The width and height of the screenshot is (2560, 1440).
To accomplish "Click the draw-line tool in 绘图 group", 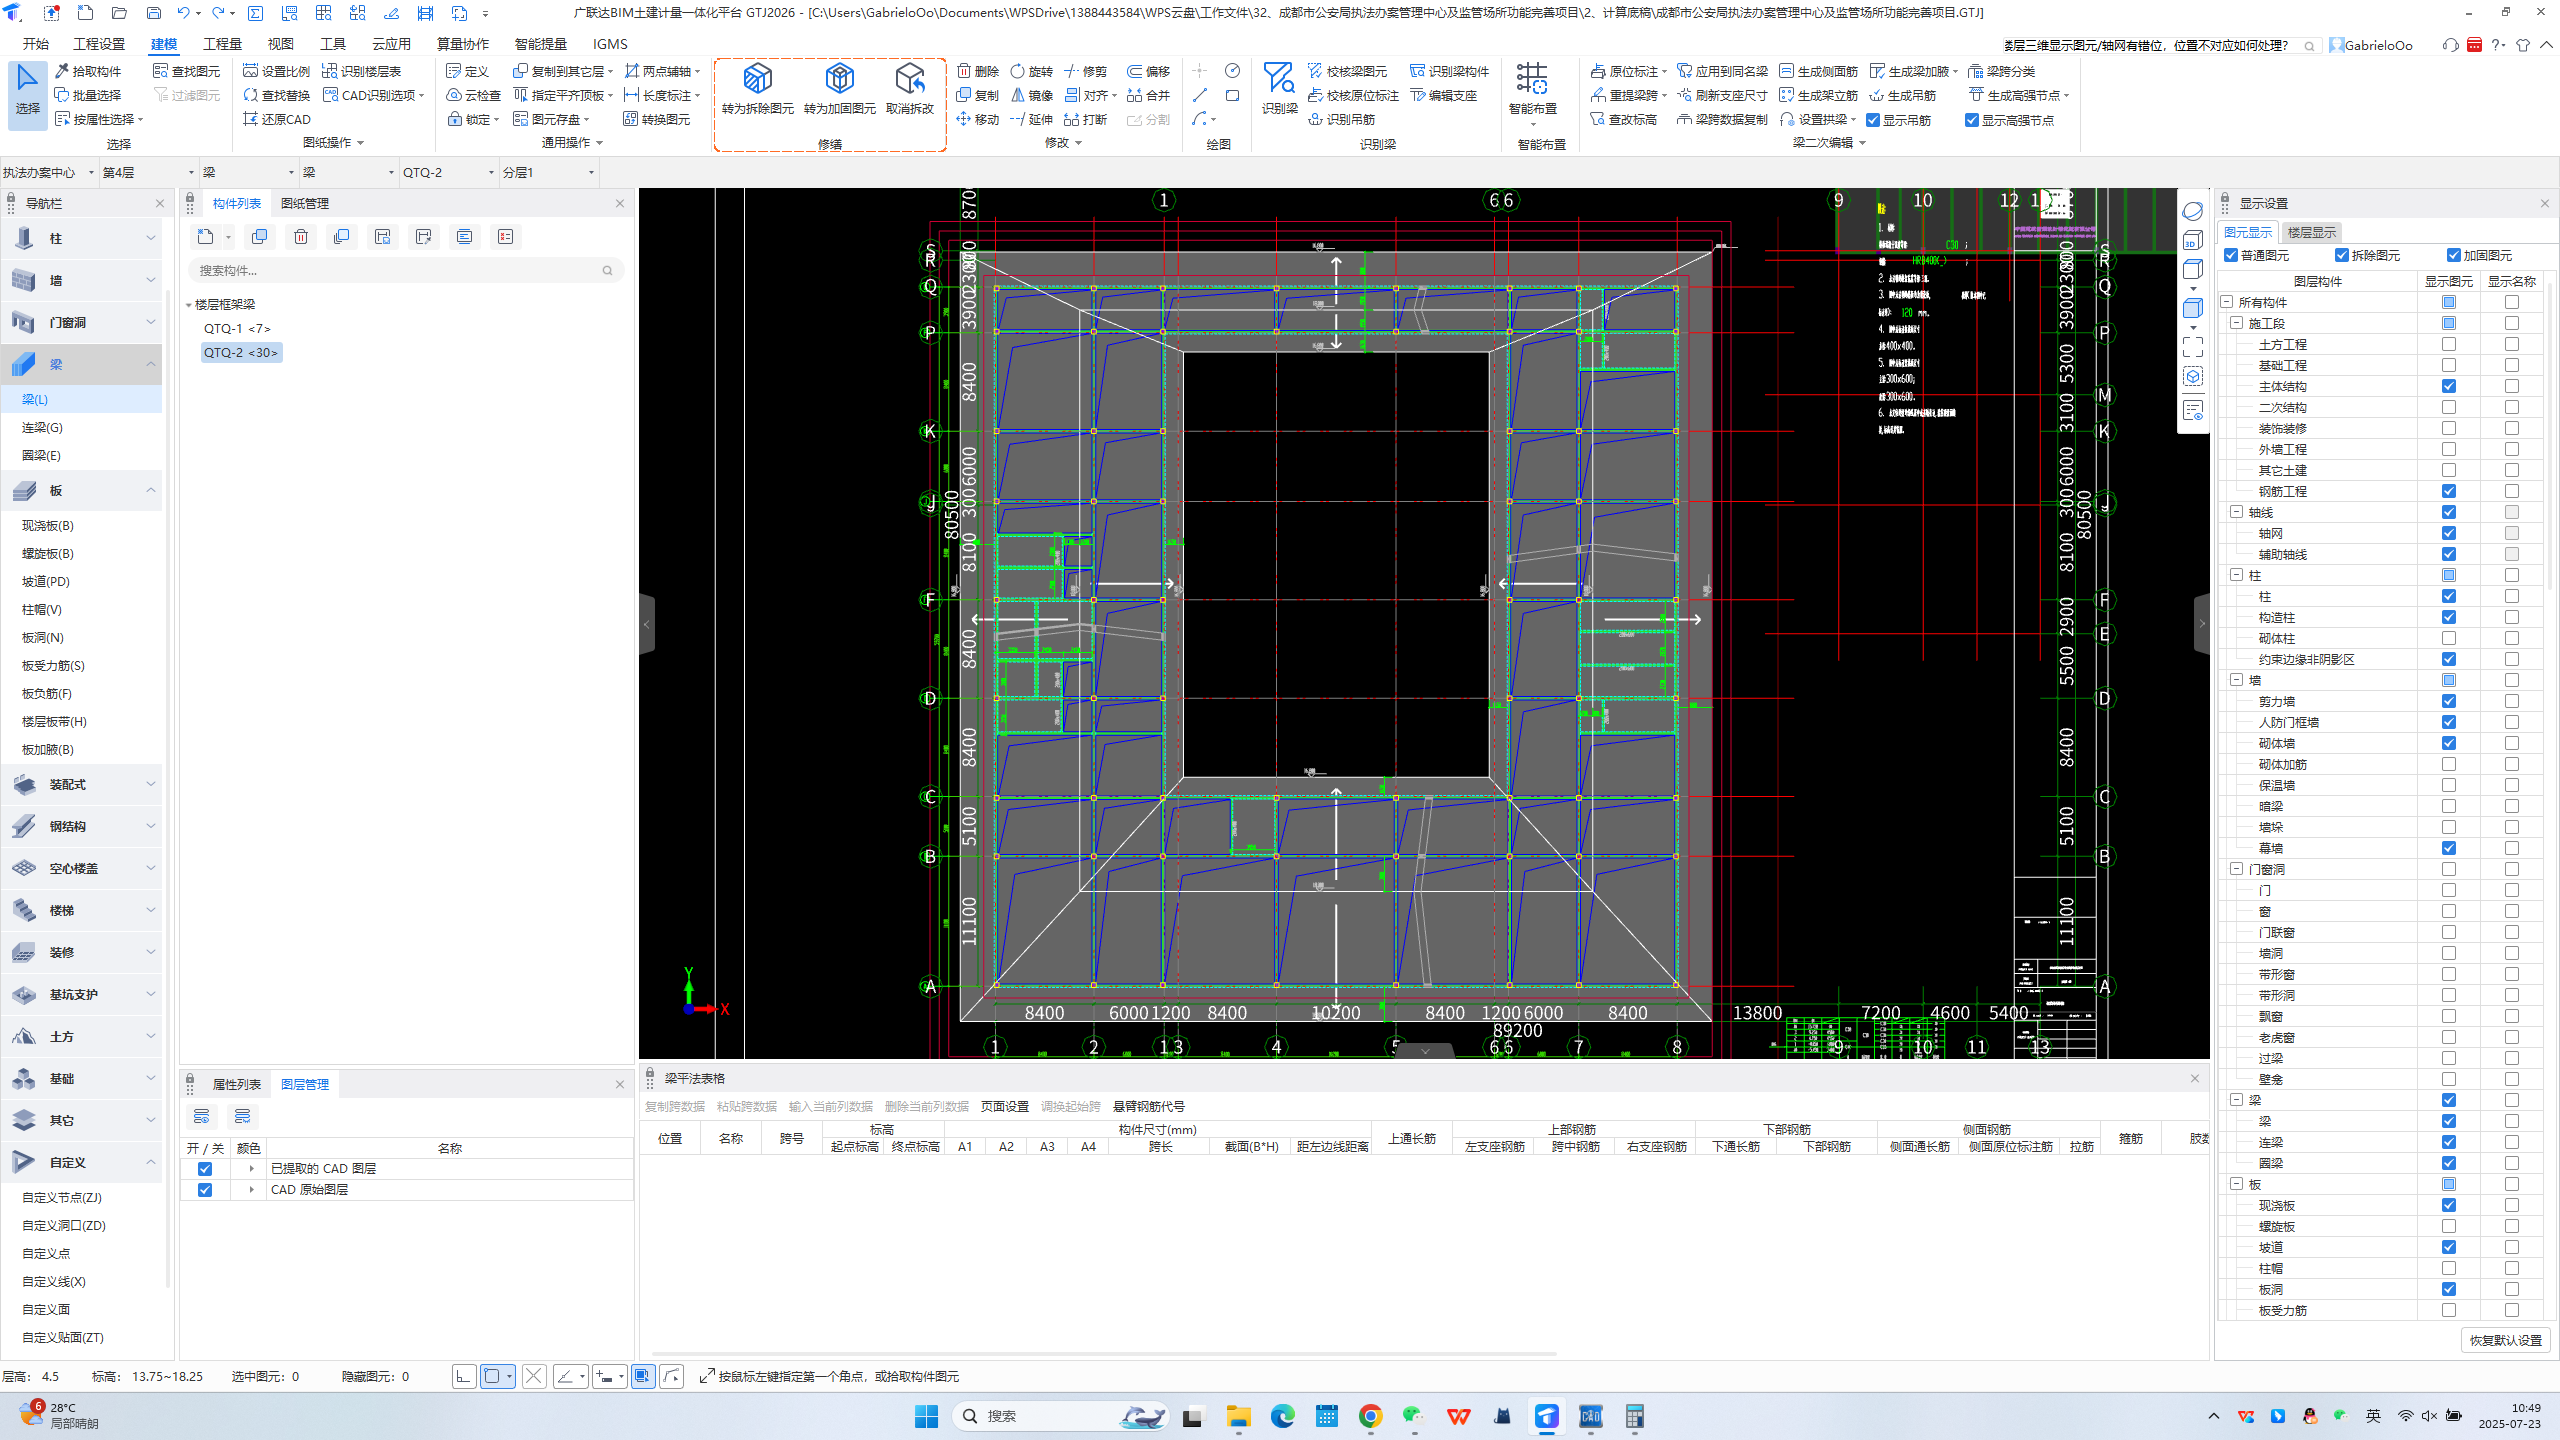I will pos(1200,95).
